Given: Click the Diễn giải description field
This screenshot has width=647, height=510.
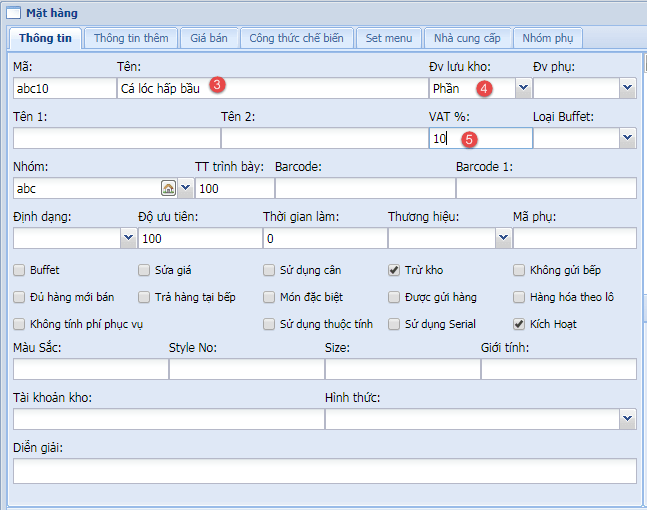Looking at the screenshot, I should [325, 471].
